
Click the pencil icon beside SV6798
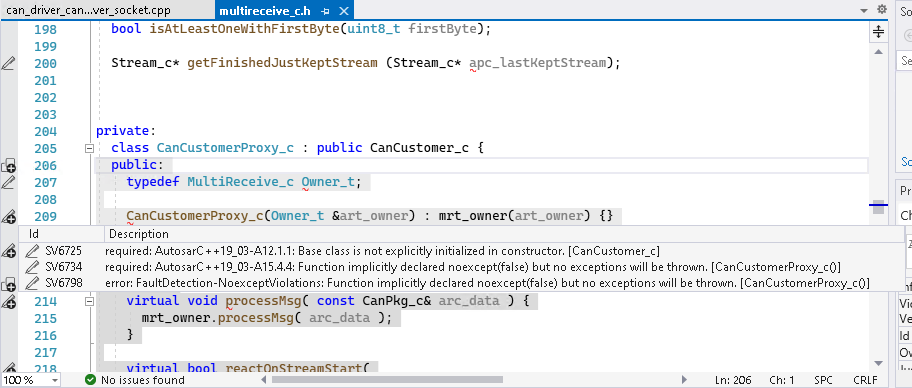pyautogui.click(x=33, y=283)
